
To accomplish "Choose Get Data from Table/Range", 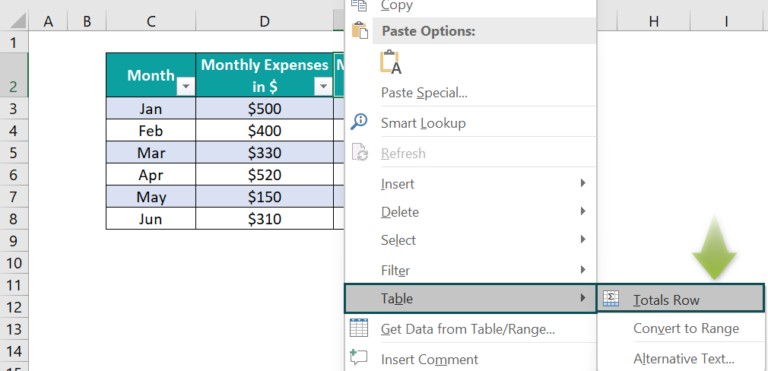I will tap(470, 328).
